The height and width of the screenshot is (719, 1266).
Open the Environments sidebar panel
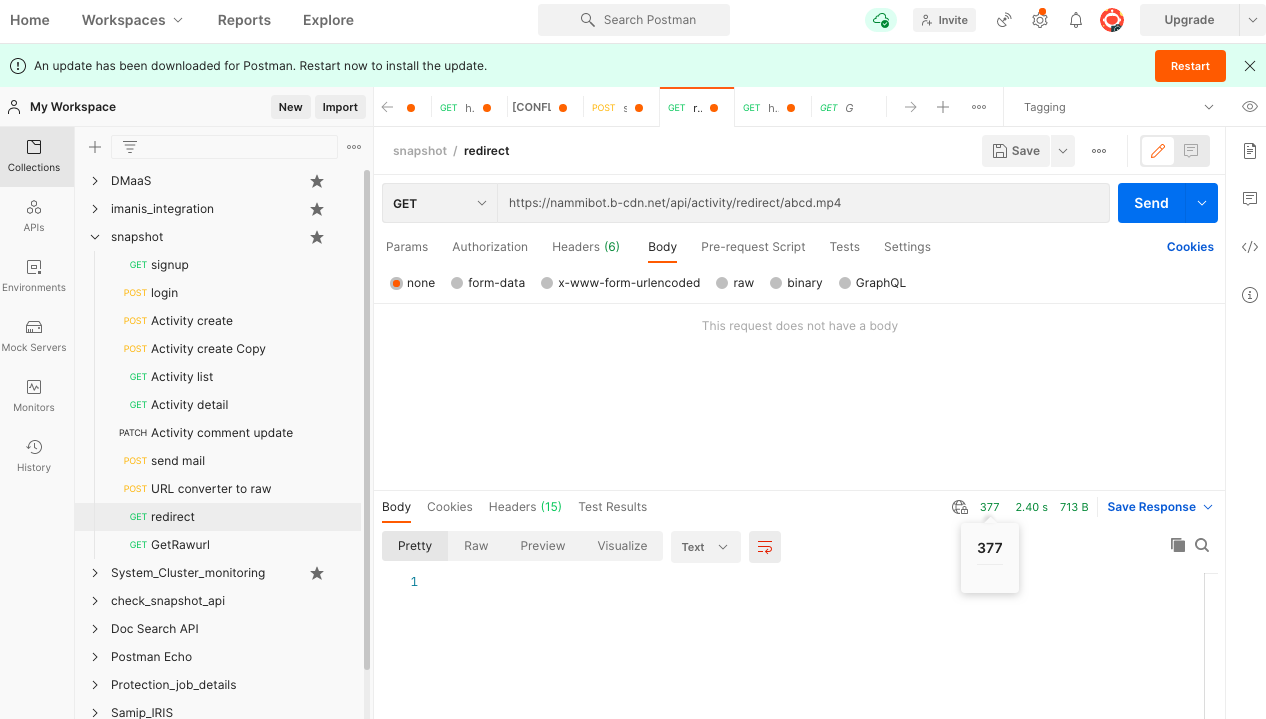pos(34,276)
